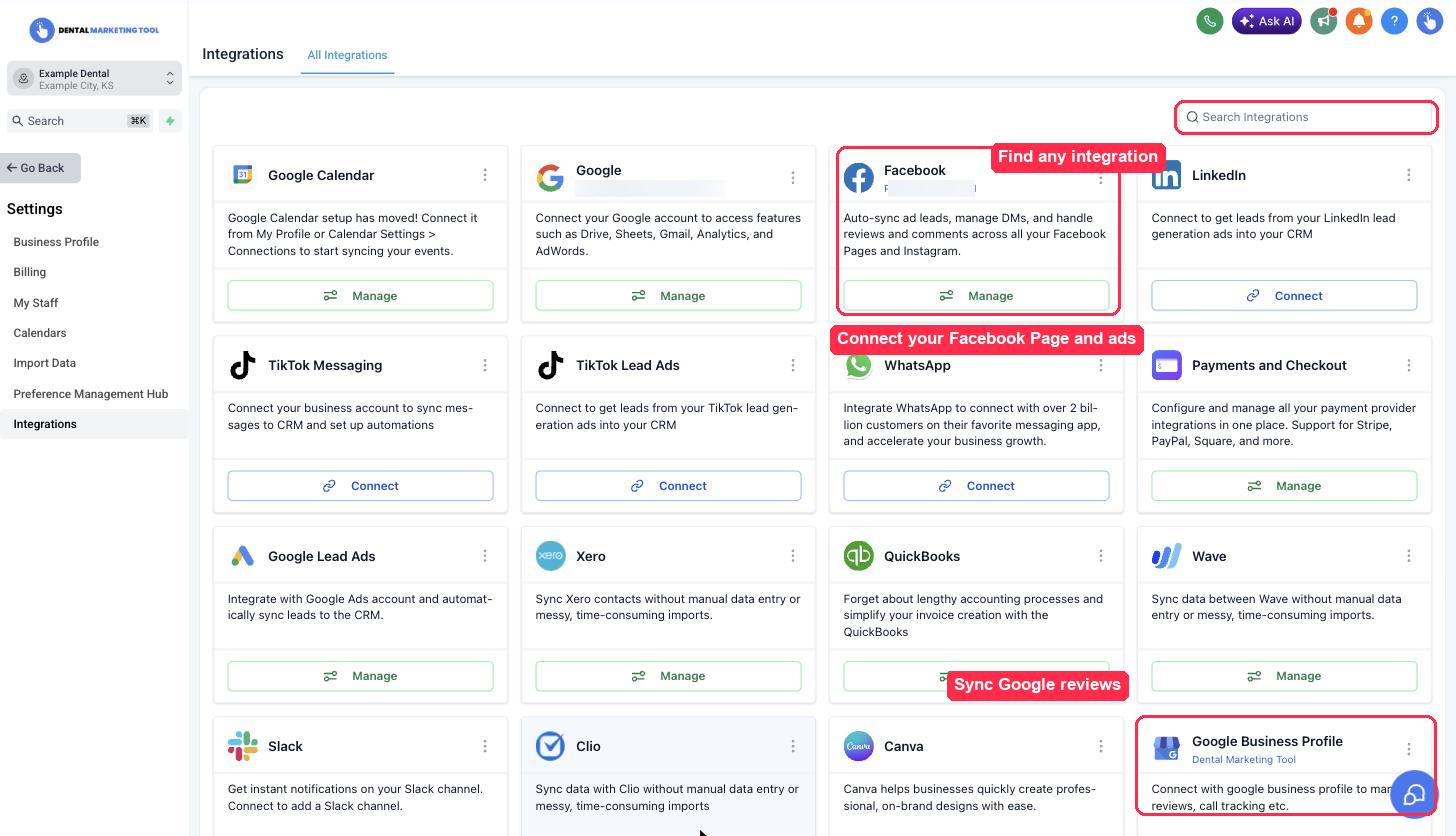Click the WhatsApp logo icon
This screenshot has height=836, width=1456.
pyautogui.click(x=858, y=365)
